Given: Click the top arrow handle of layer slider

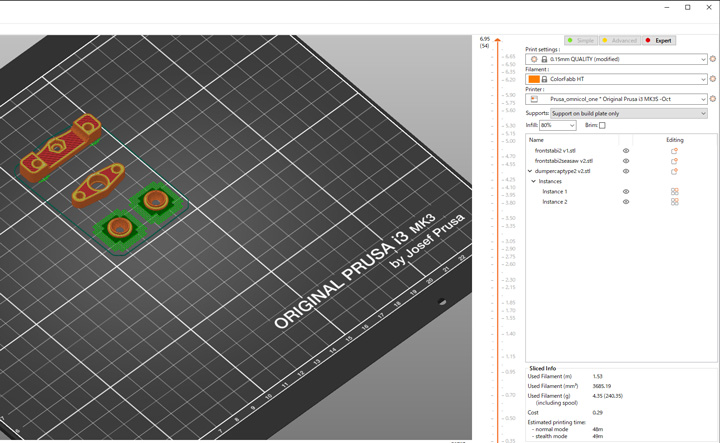Looking at the screenshot, I should coord(497,40).
